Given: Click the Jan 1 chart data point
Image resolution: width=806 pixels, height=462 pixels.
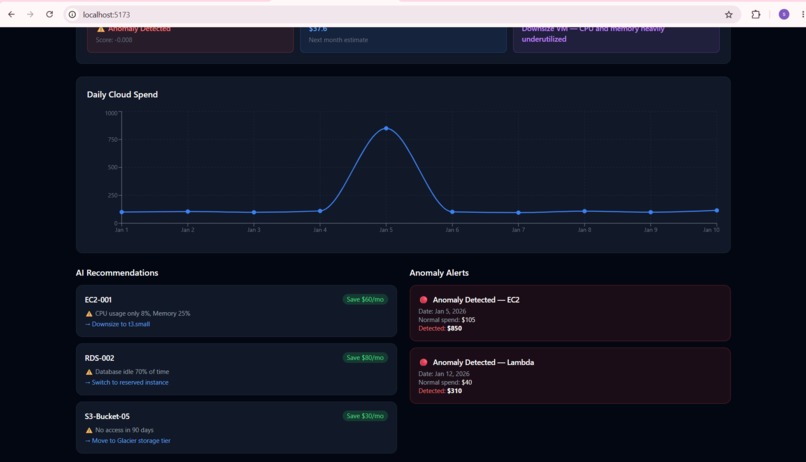Looking at the screenshot, I should (x=122, y=212).
